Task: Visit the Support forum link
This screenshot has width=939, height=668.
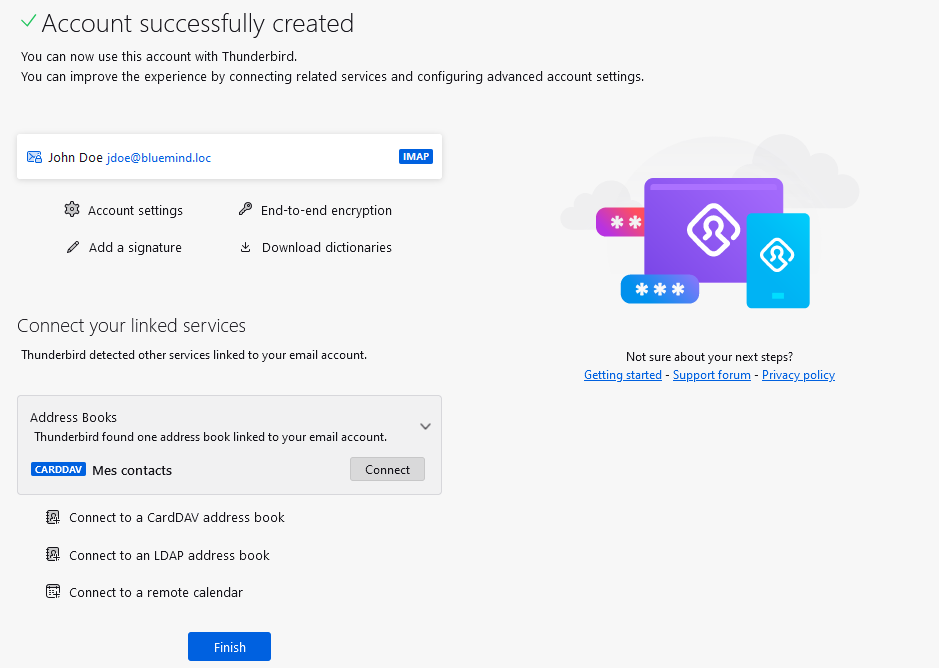Action: pos(711,375)
